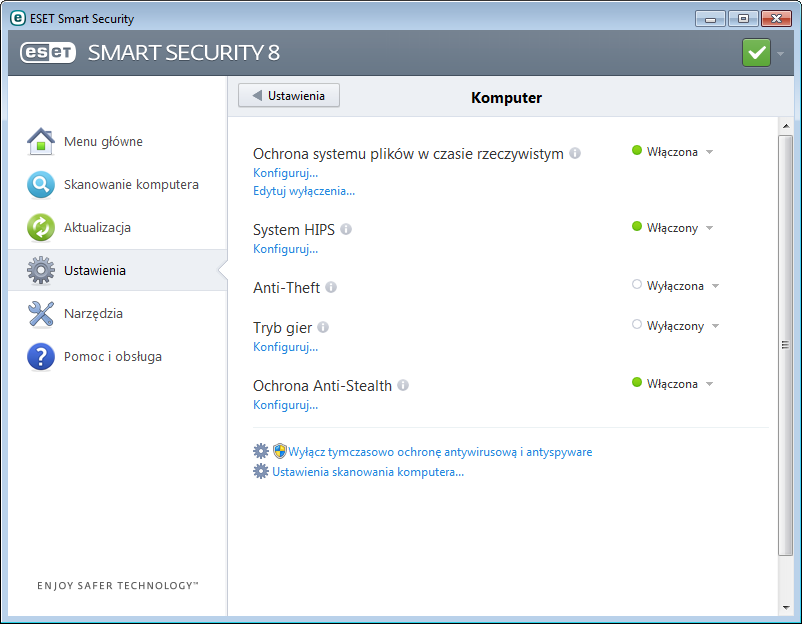The image size is (802, 624).
Task: Click info icon beside Ochrona Anti-Stealth
Action: click(x=403, y=385)
